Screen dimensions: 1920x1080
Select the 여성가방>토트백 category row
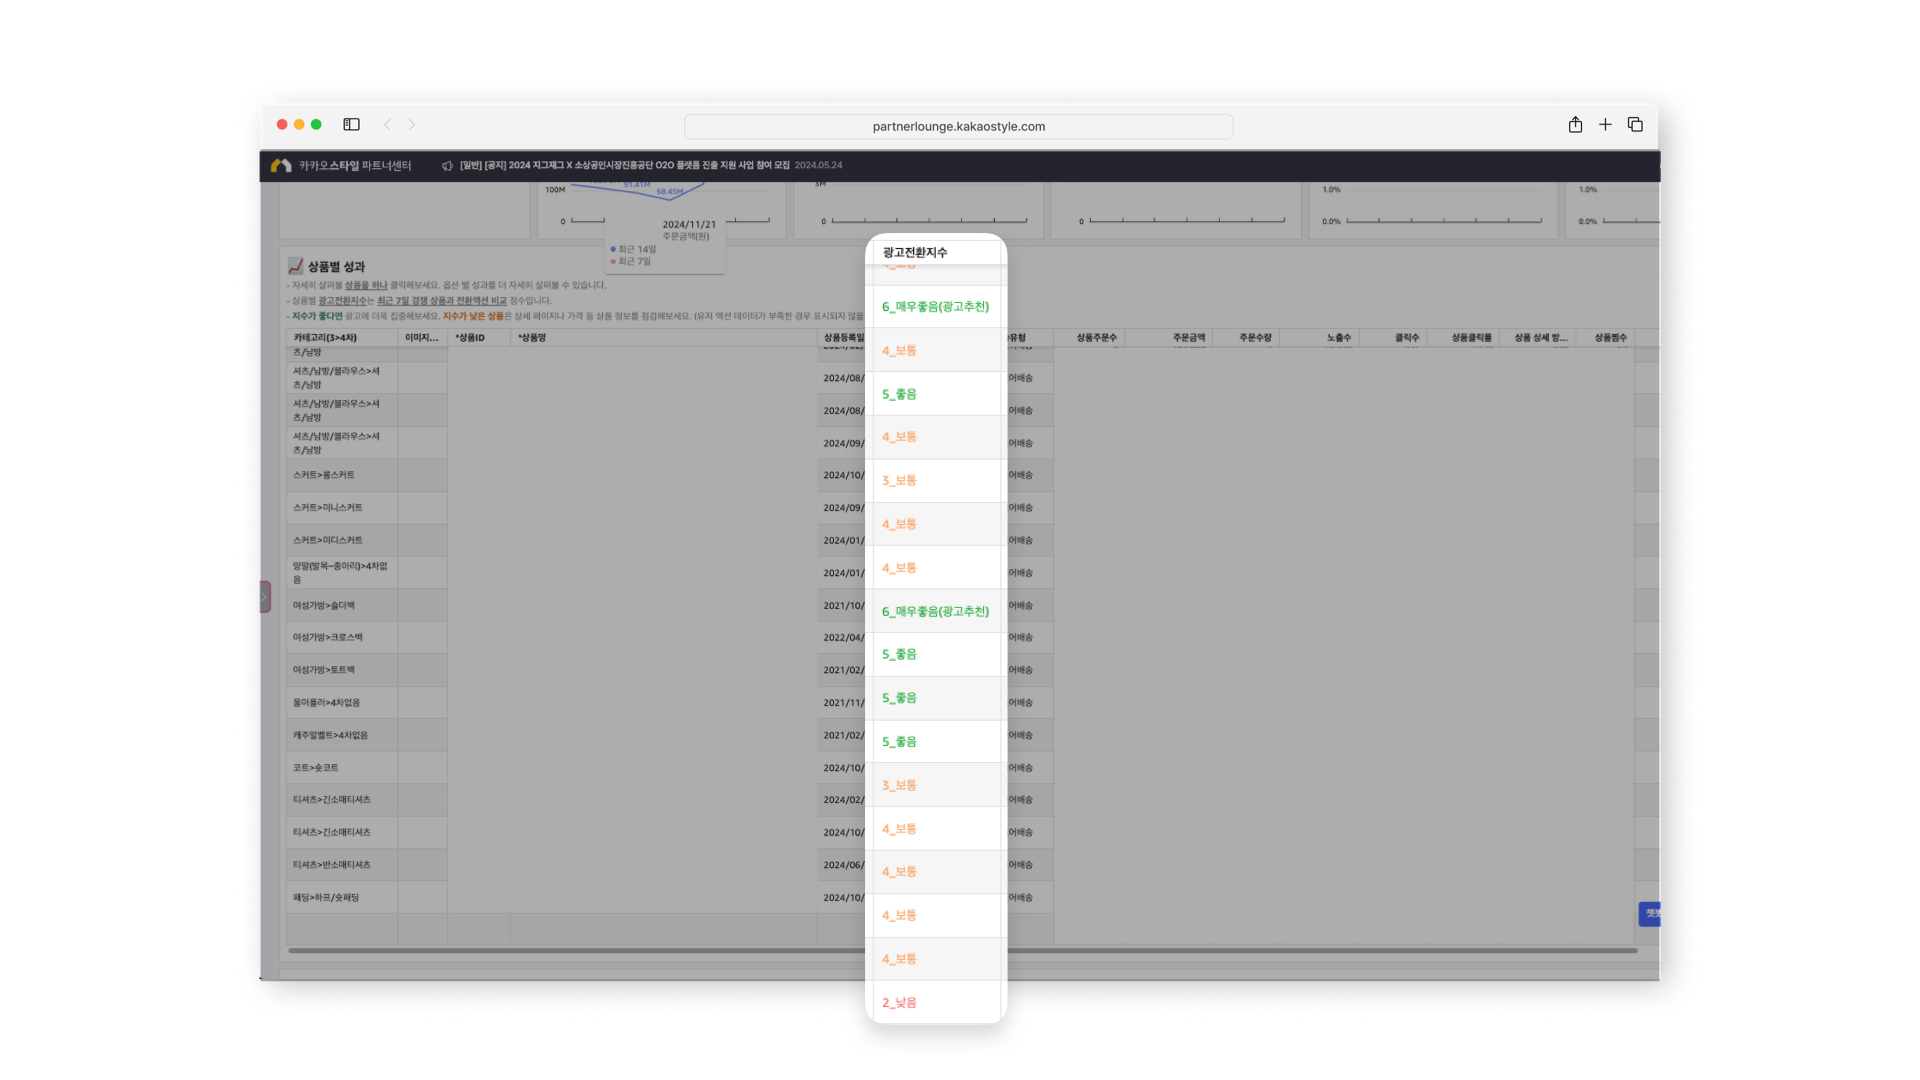342,670
